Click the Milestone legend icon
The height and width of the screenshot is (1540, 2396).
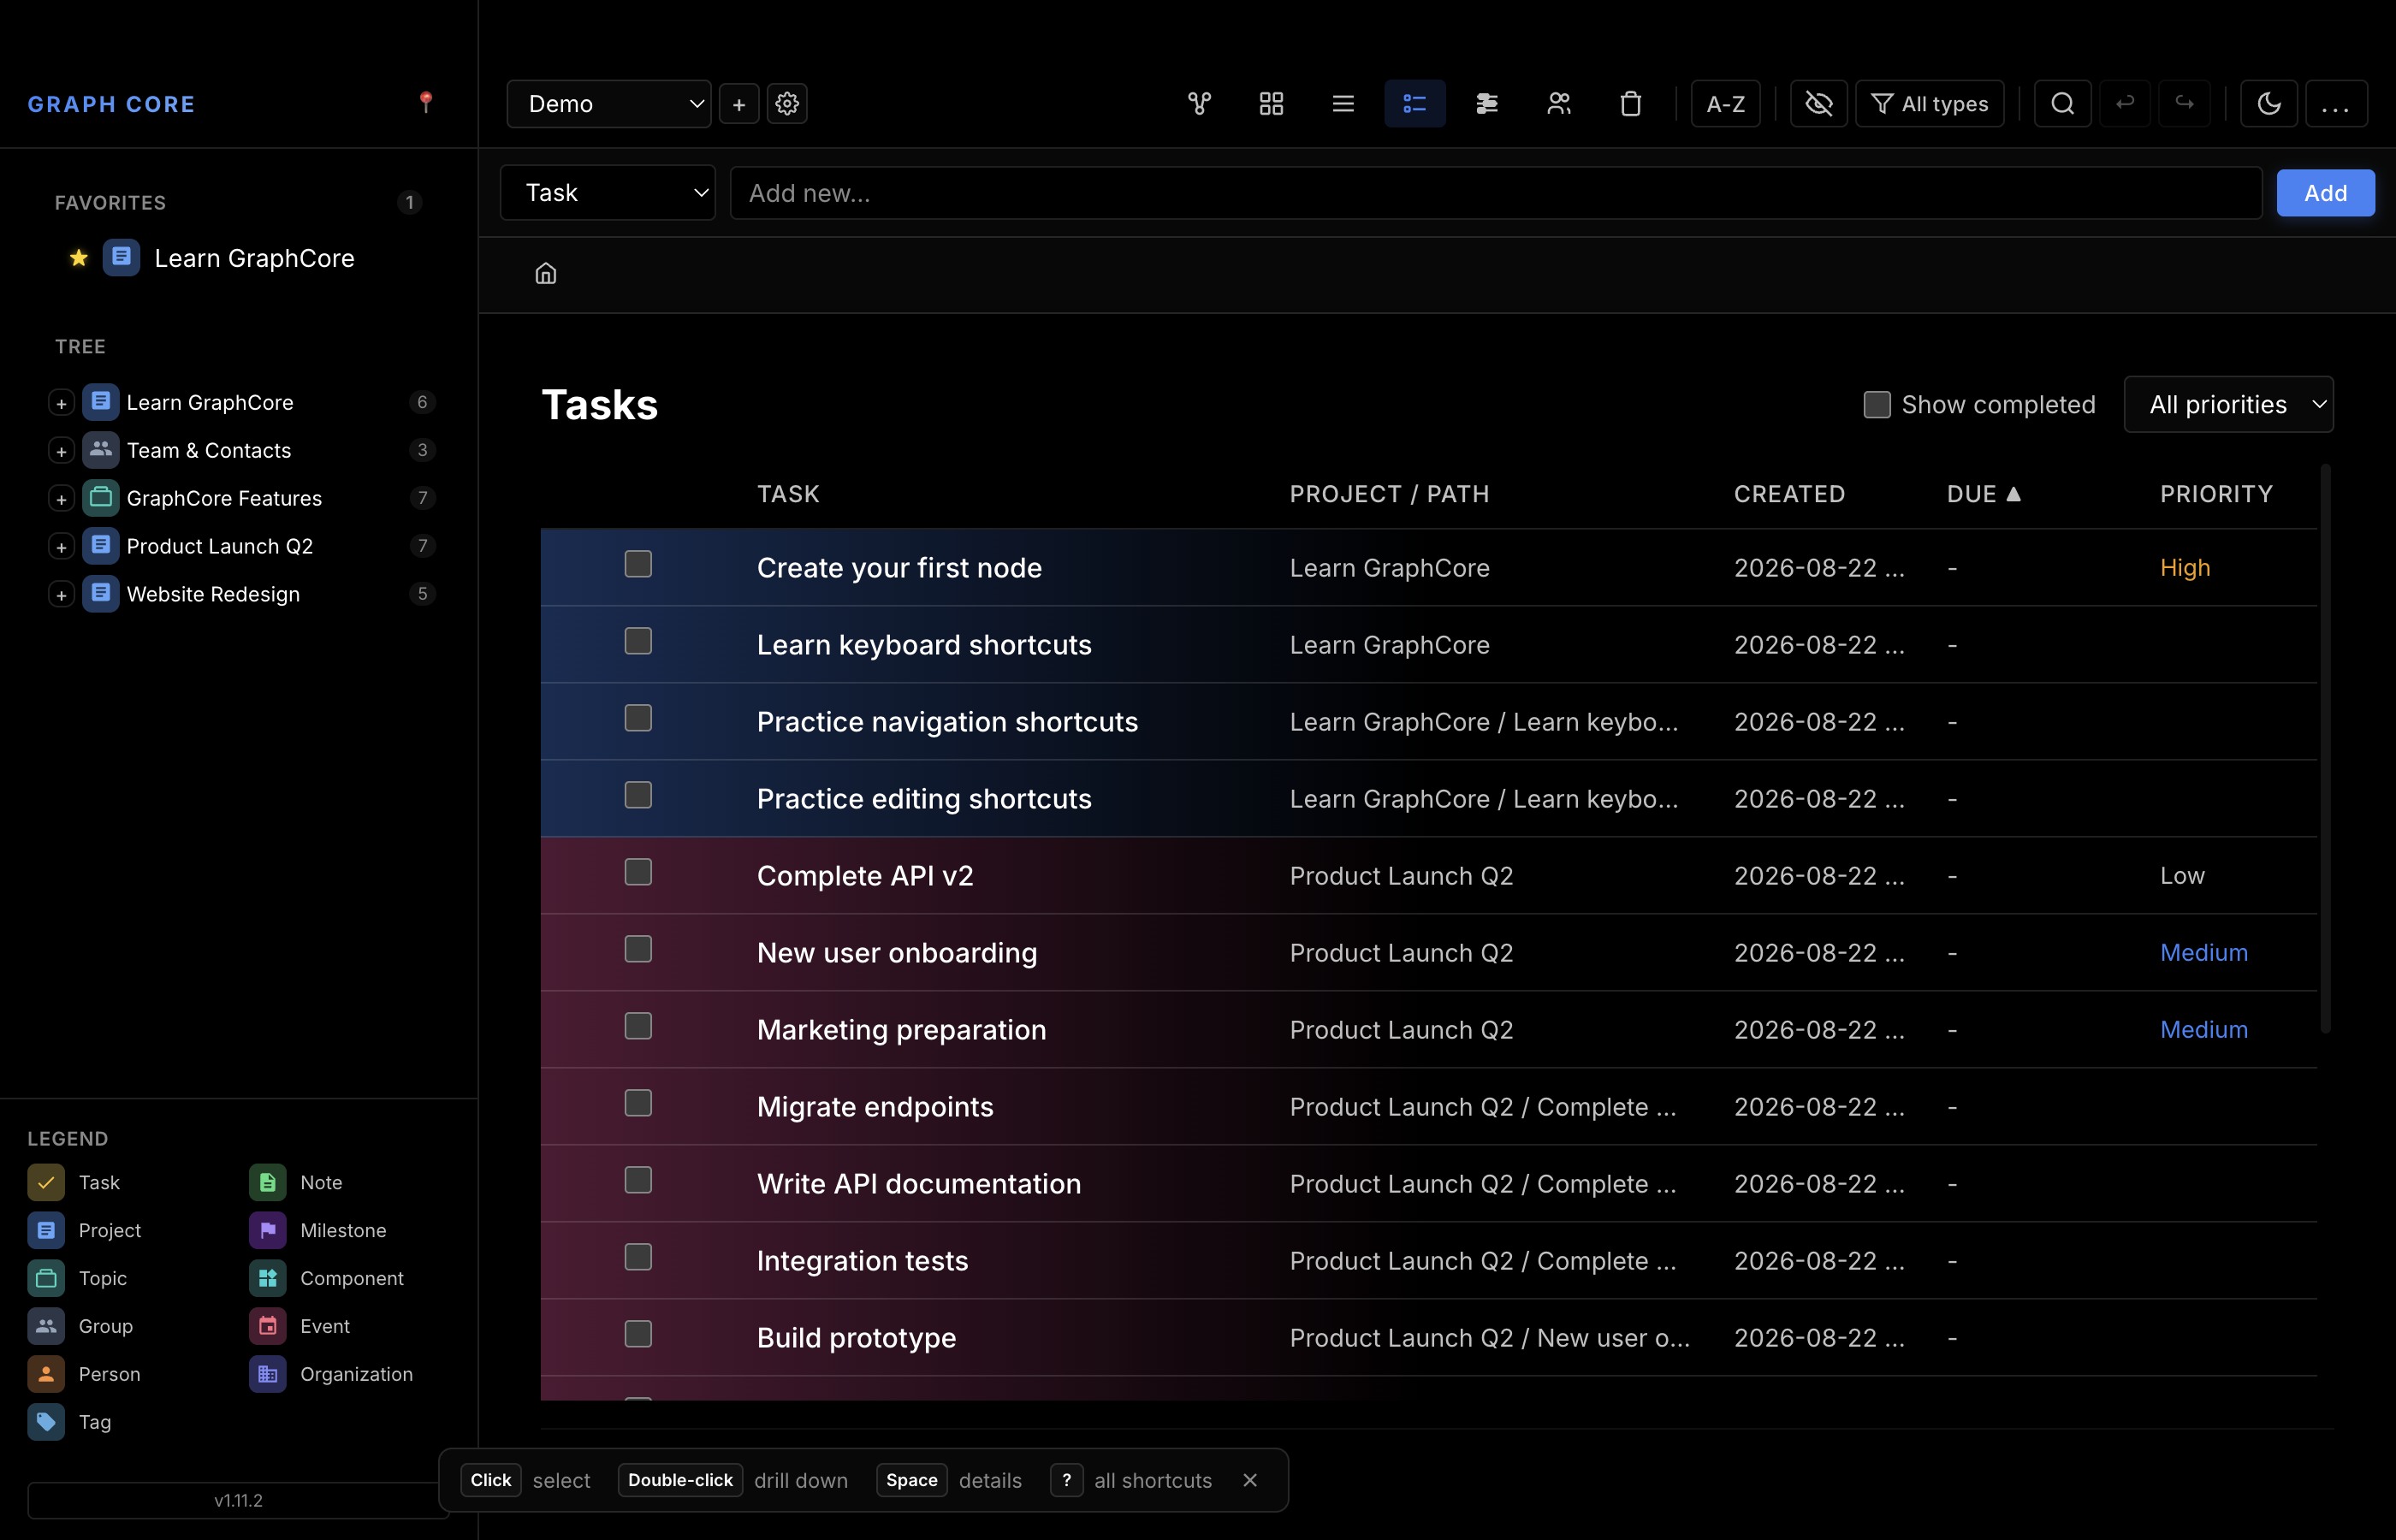268,1231
